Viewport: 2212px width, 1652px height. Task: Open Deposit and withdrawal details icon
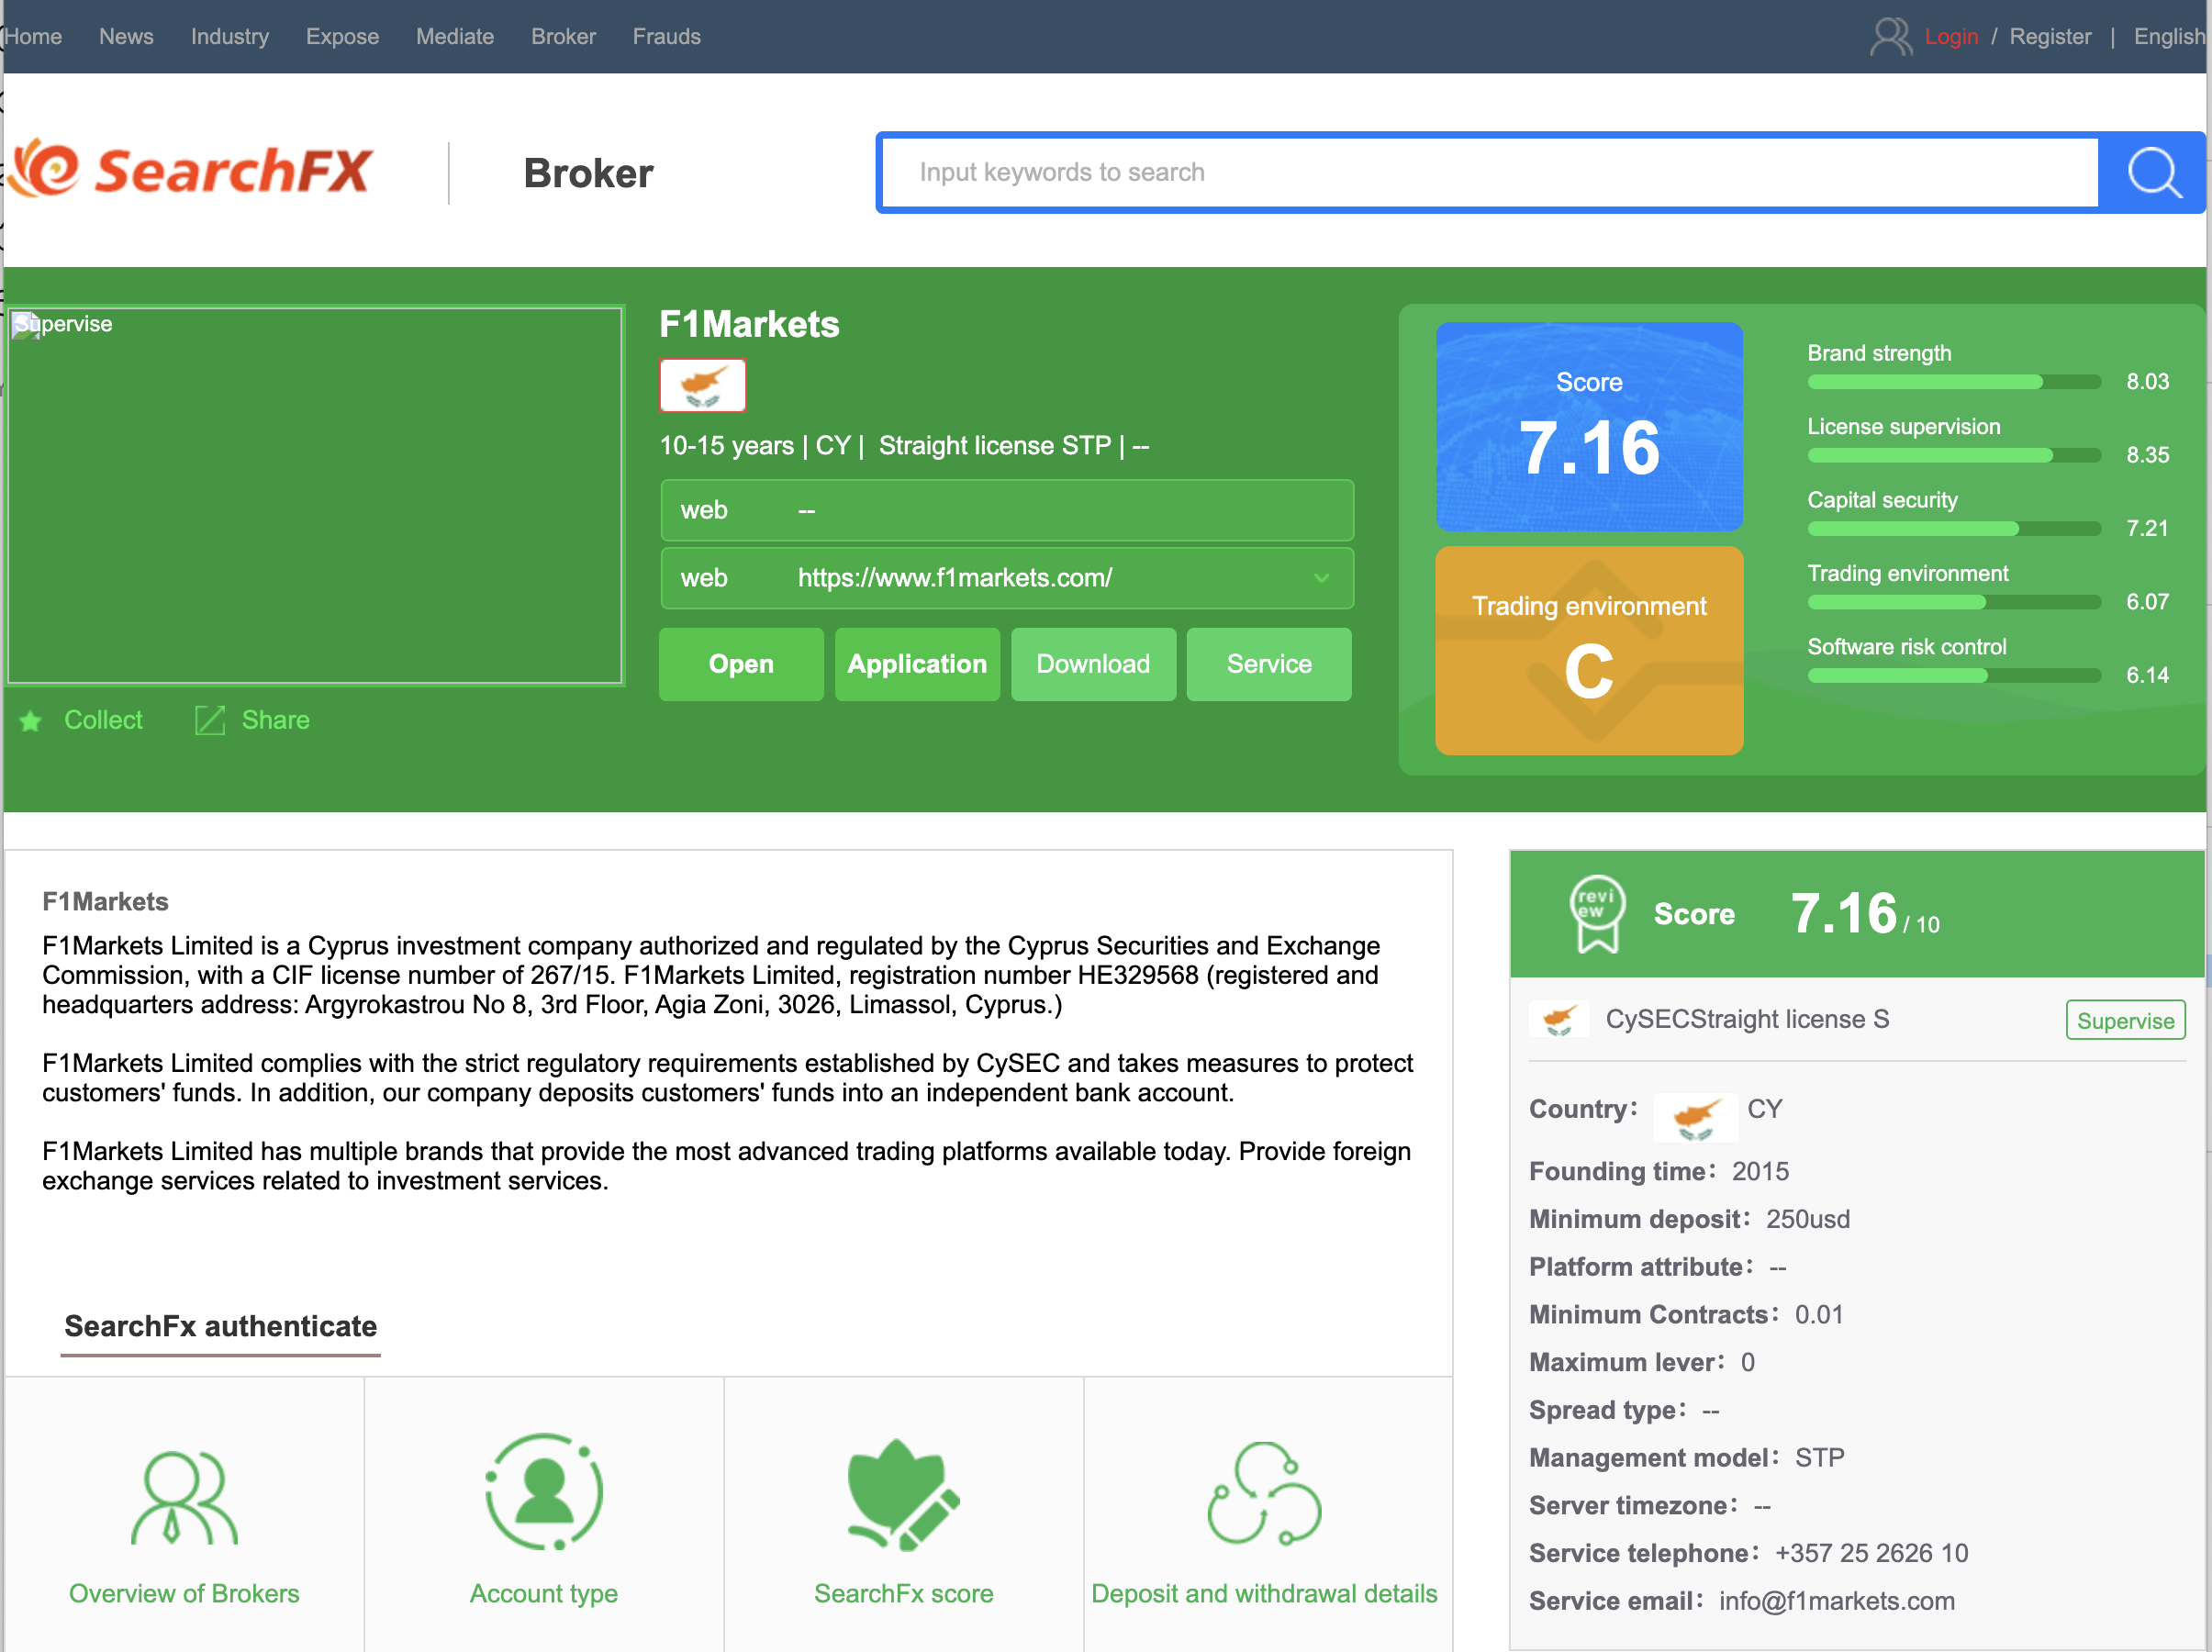tap(1264, 1495)
